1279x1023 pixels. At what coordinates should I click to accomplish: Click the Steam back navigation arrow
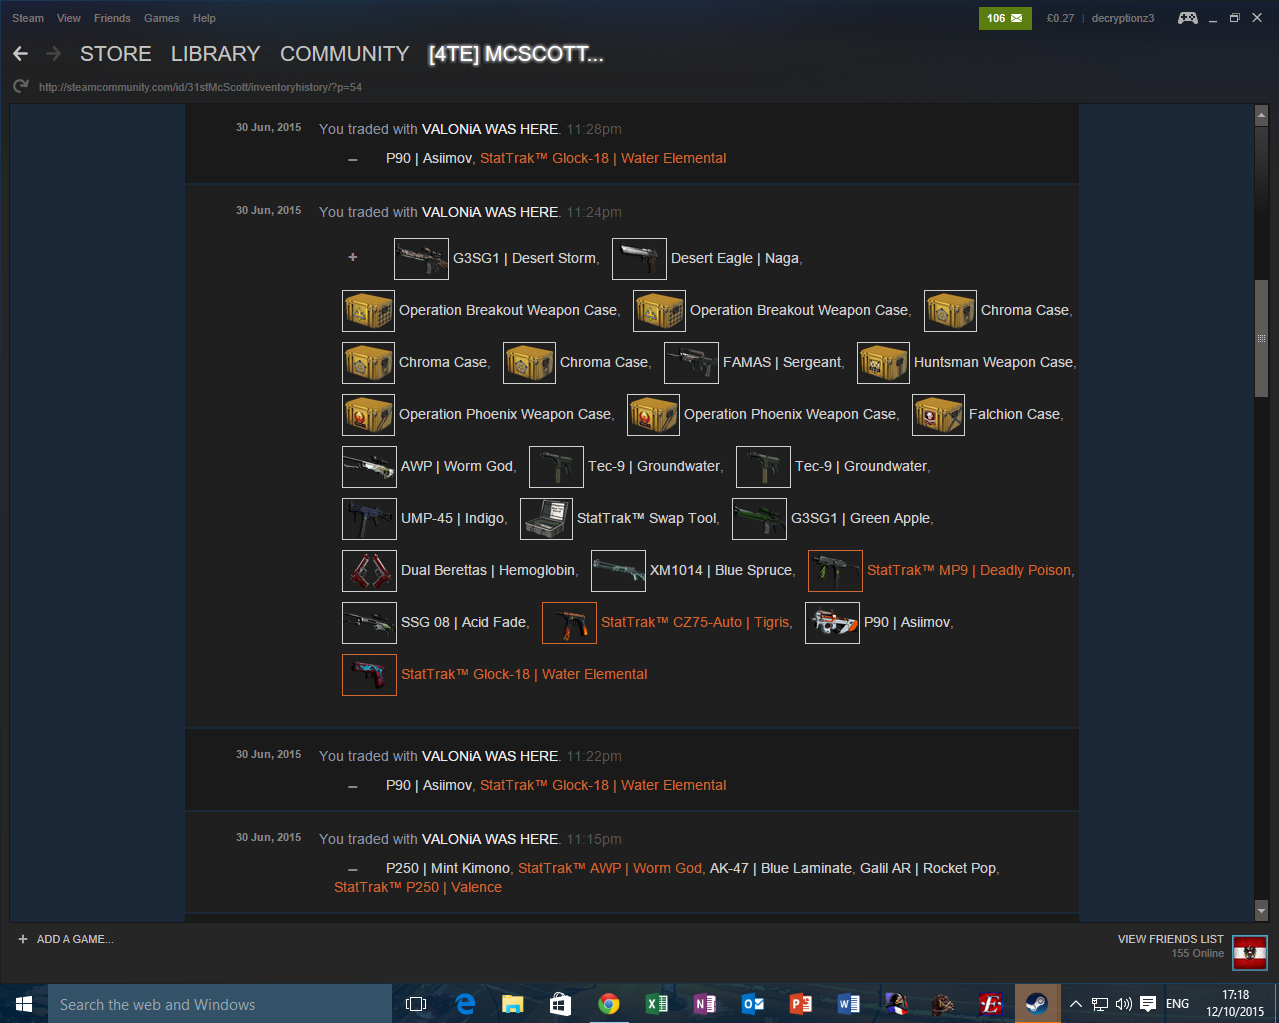[x=20, y=54]
